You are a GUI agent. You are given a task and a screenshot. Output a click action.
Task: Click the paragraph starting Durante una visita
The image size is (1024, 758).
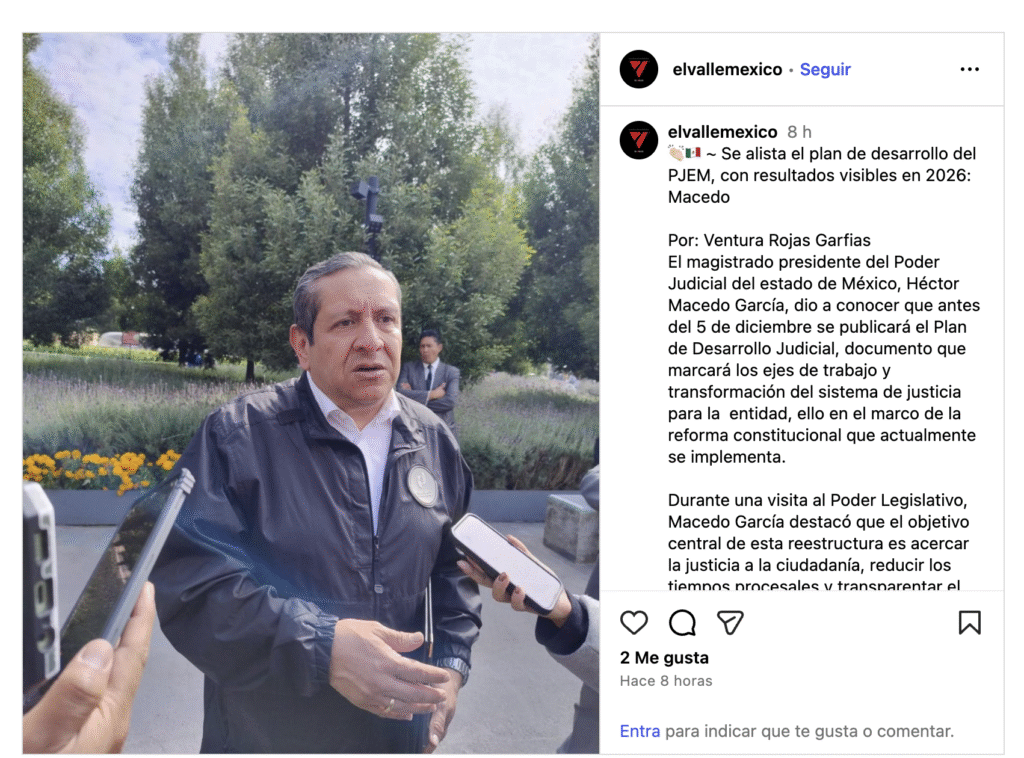point(818,543)
